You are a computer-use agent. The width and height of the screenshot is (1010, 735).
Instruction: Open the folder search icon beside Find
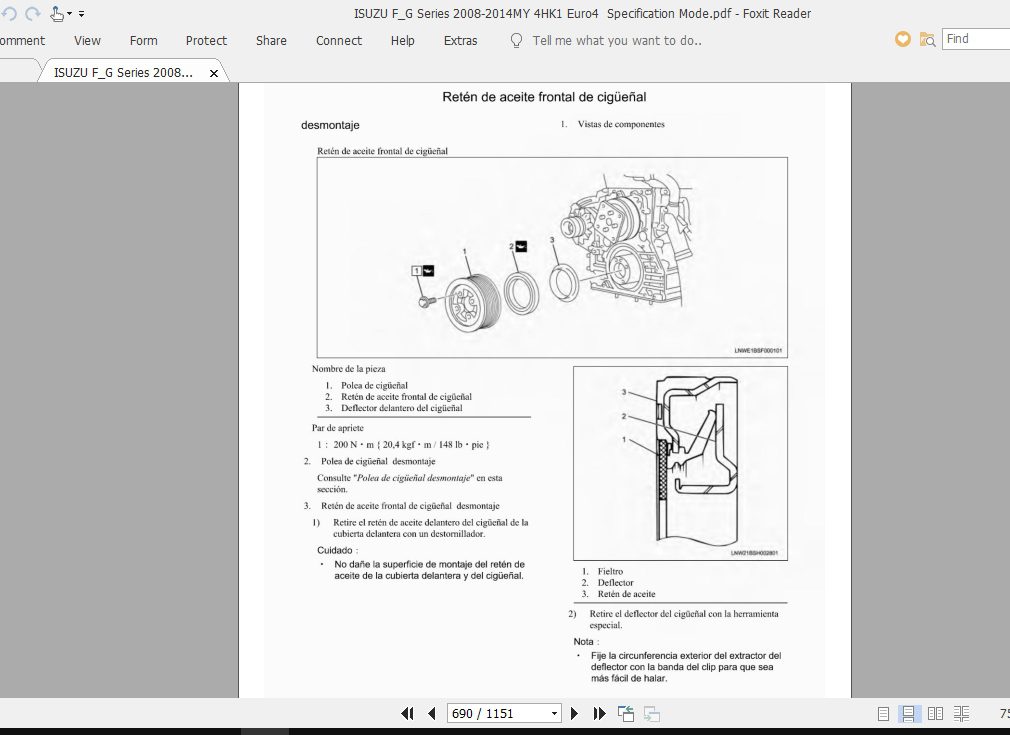[928, 39]
